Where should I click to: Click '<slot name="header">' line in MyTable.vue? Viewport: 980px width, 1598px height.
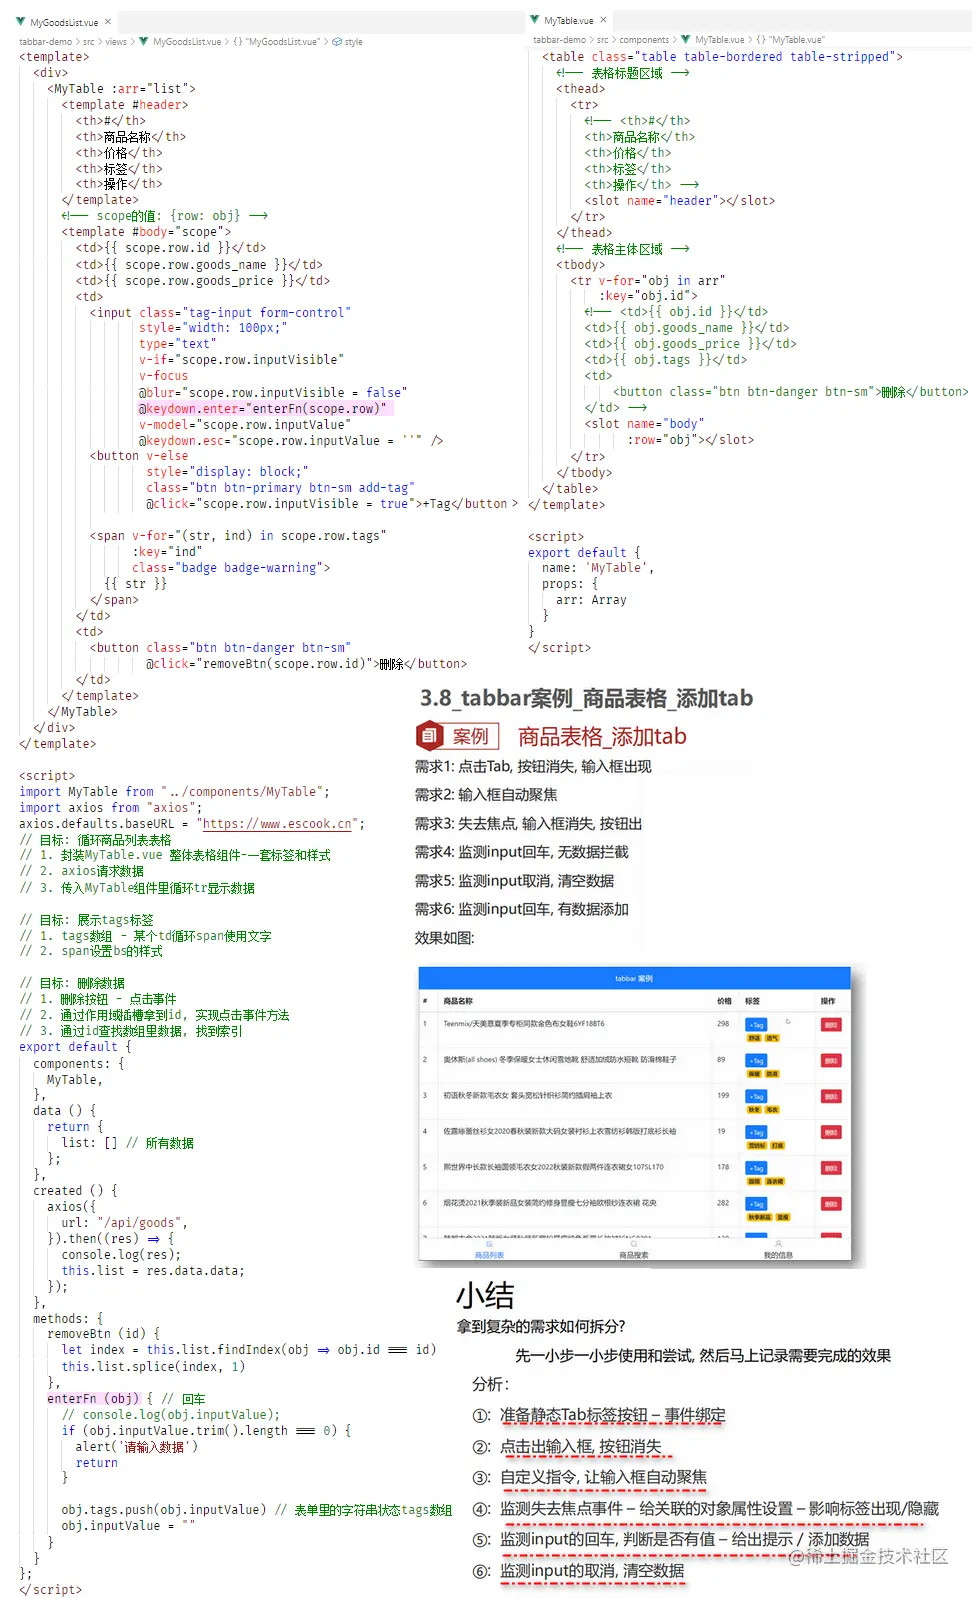(x=680, y=201)
